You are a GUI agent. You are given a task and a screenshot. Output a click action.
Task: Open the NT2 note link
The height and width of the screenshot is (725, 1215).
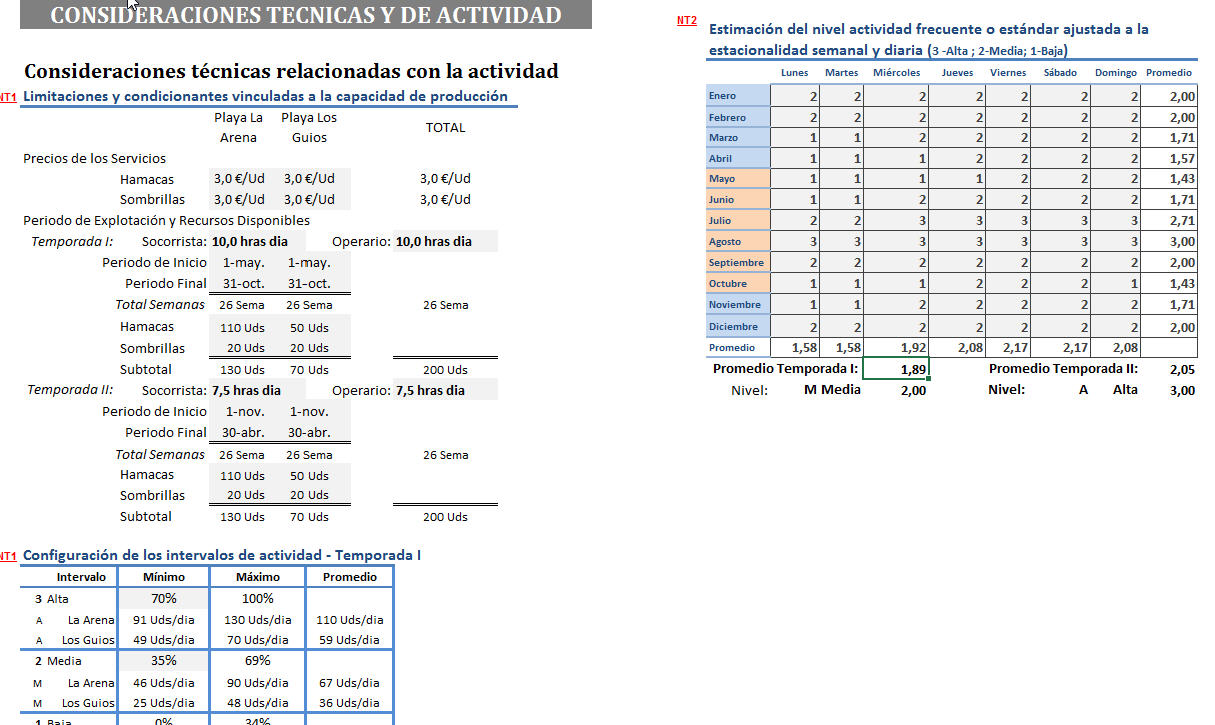686,20
